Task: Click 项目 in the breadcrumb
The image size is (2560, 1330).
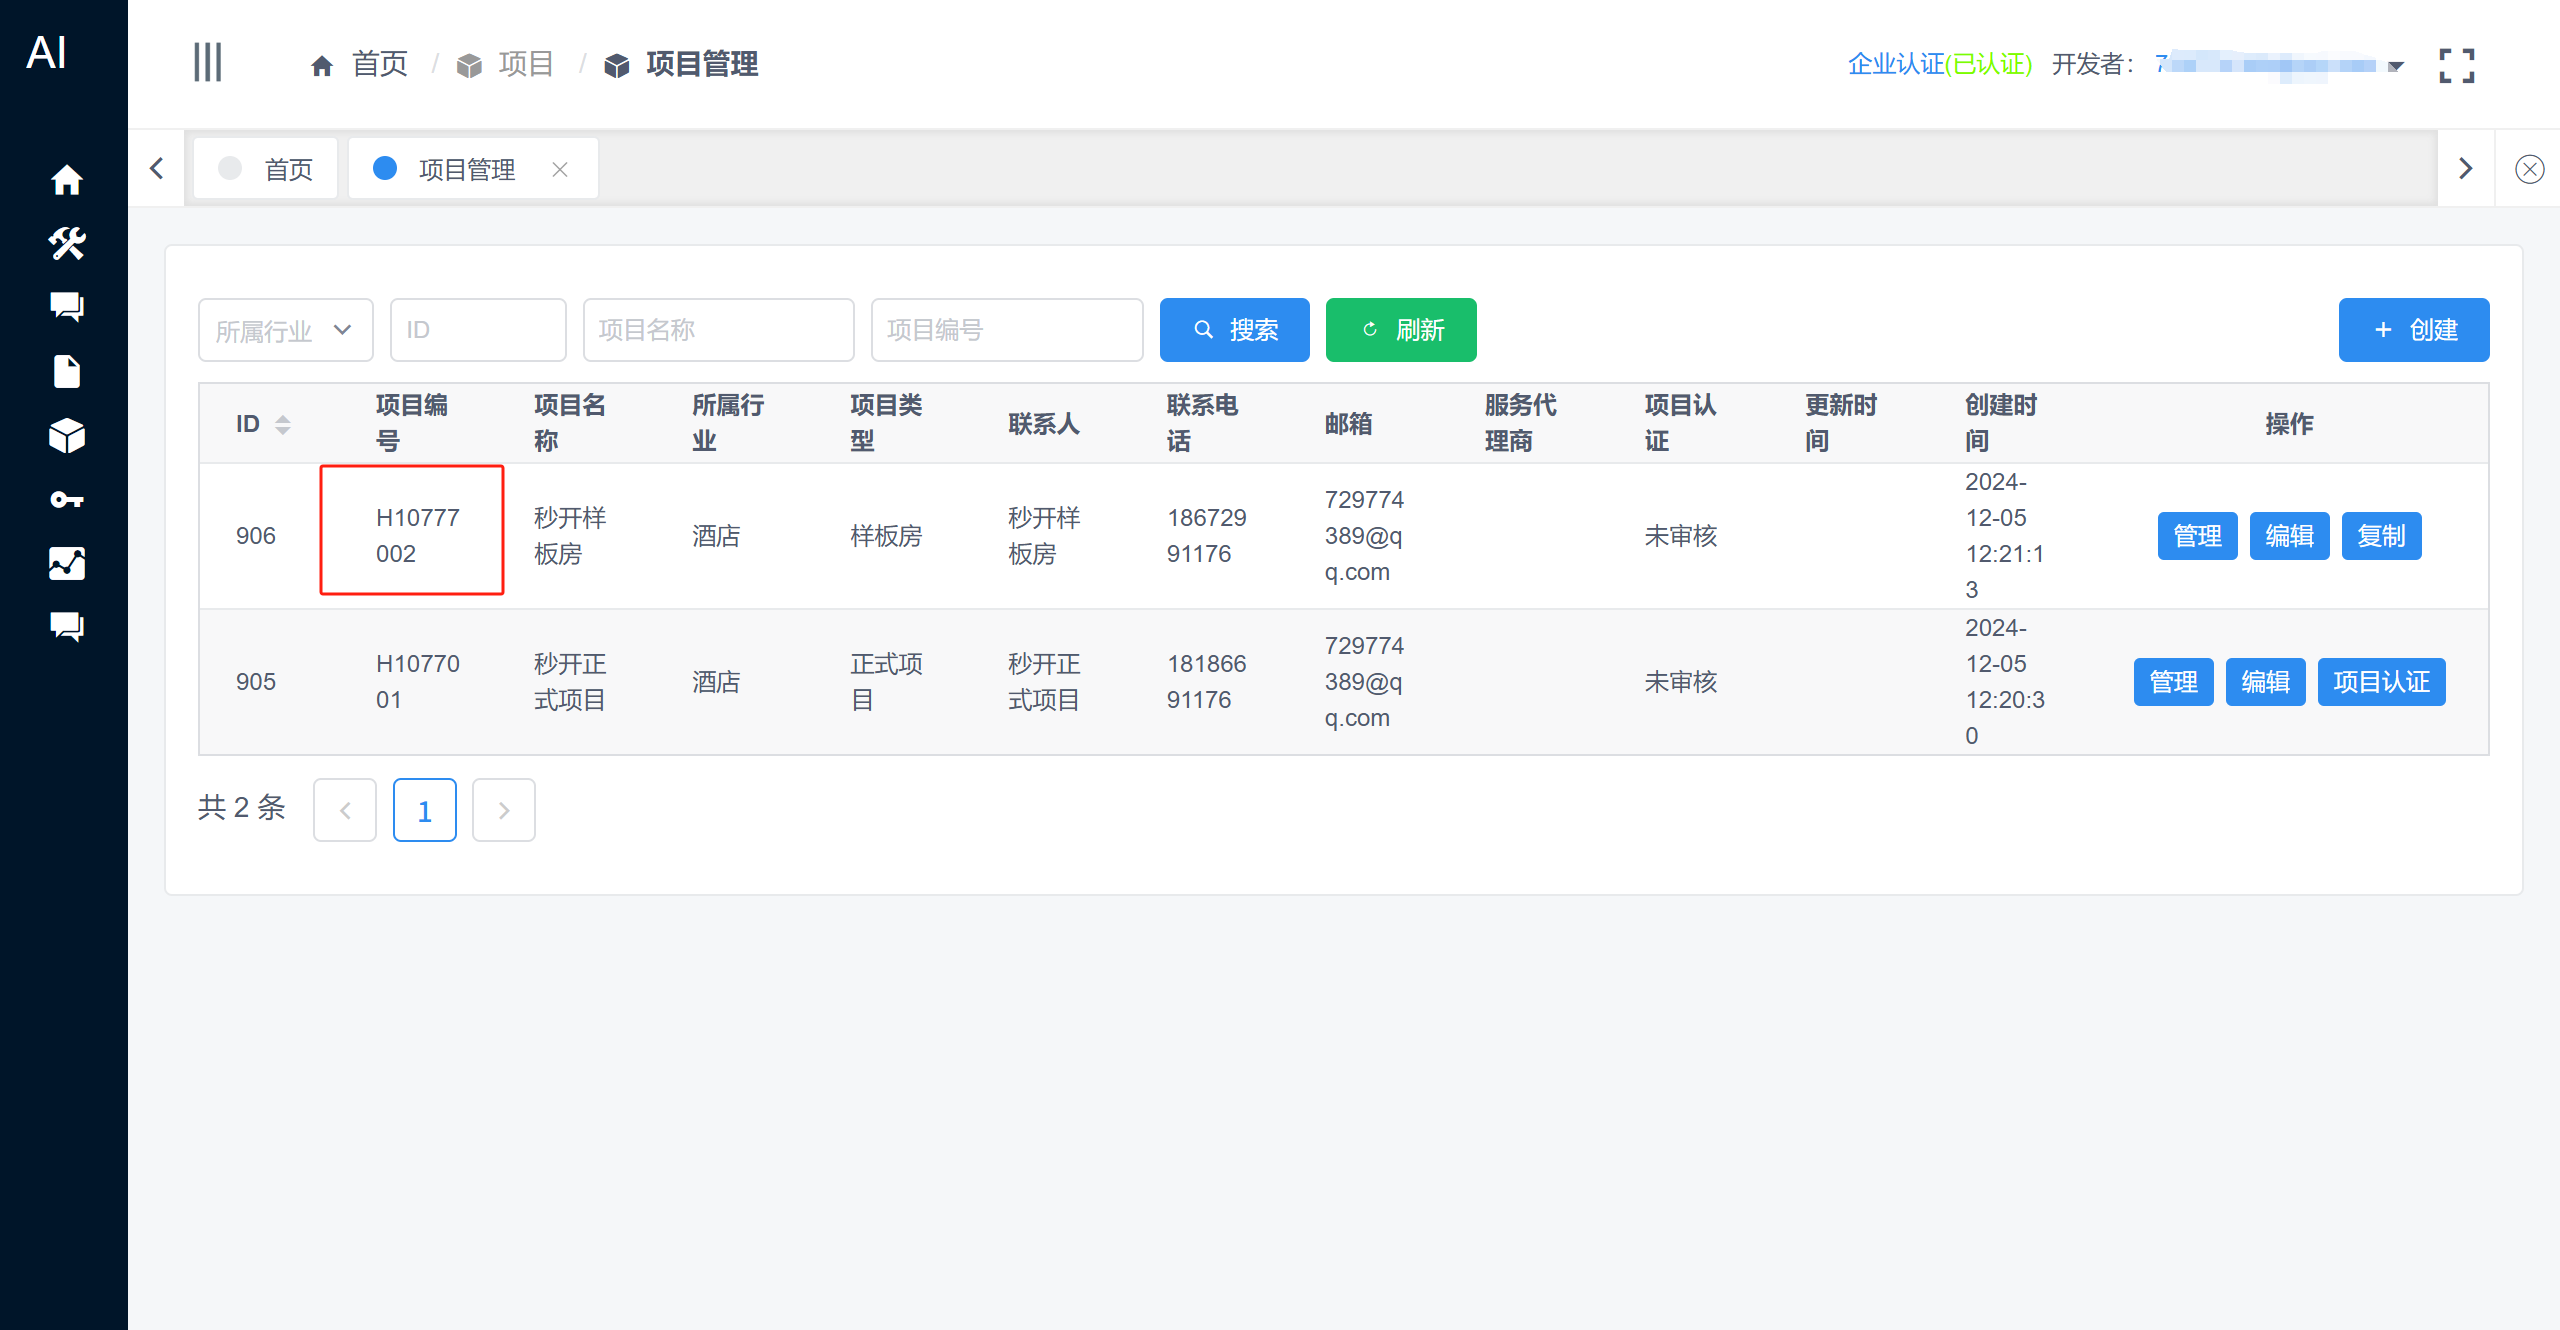Action: pos(524,64)
